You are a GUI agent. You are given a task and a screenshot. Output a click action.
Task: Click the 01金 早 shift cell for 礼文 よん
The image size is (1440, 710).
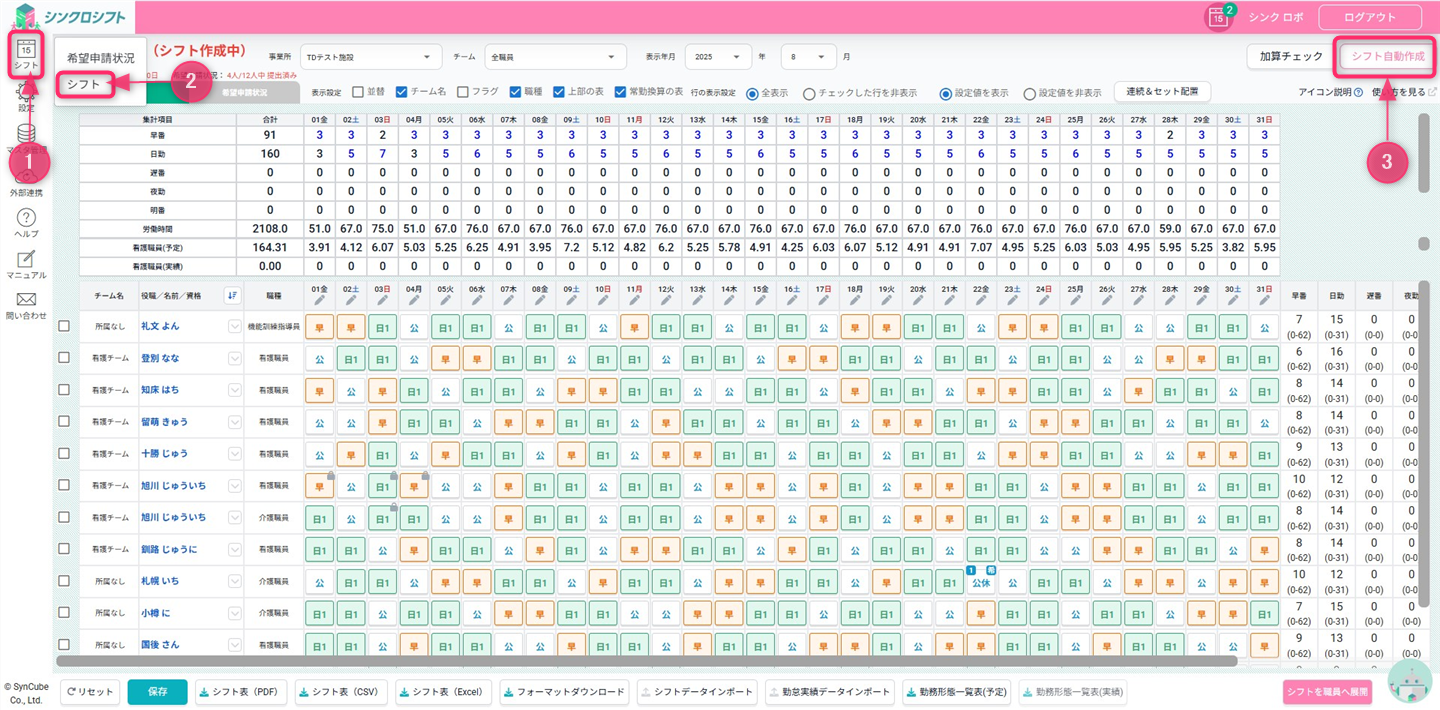click(319, 326)
